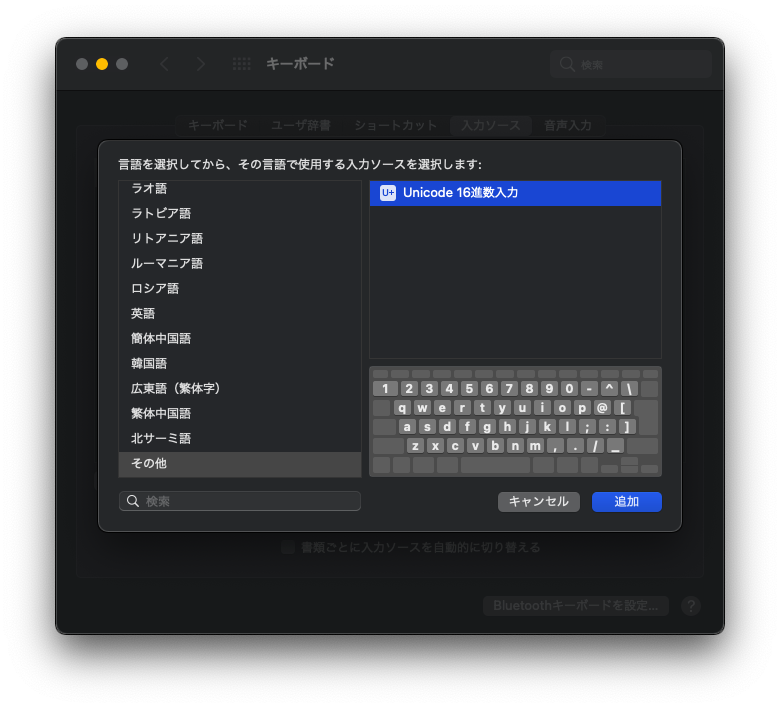Click the yellow minimize window button

[102, 64]
